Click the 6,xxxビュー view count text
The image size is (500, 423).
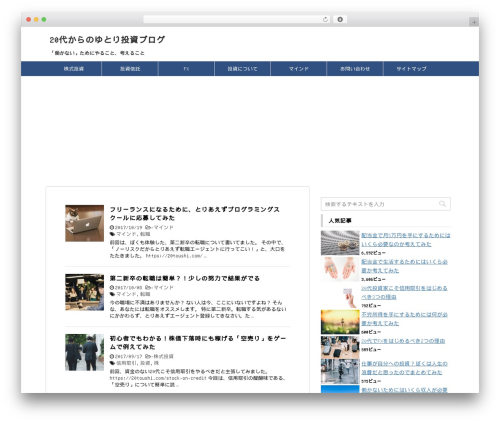(373, 253)
